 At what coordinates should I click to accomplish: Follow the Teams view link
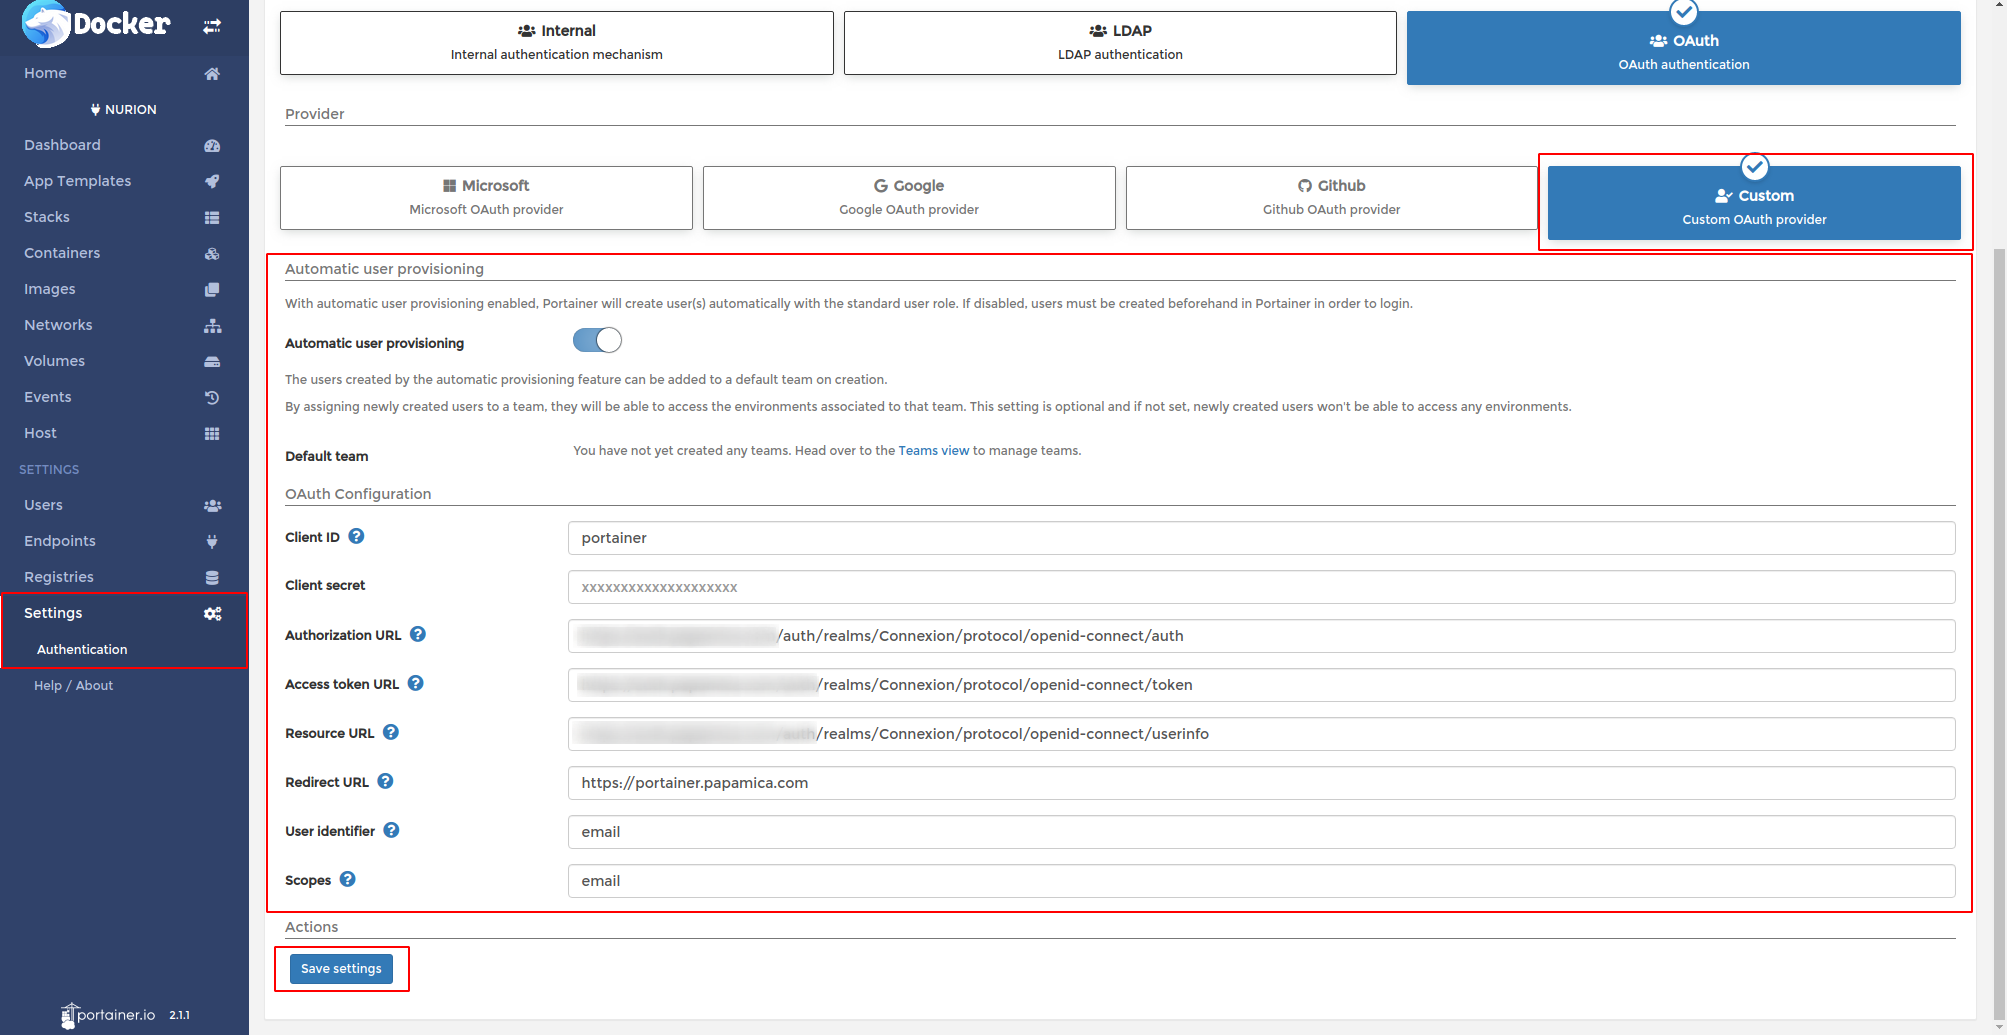tap(933, 451)
